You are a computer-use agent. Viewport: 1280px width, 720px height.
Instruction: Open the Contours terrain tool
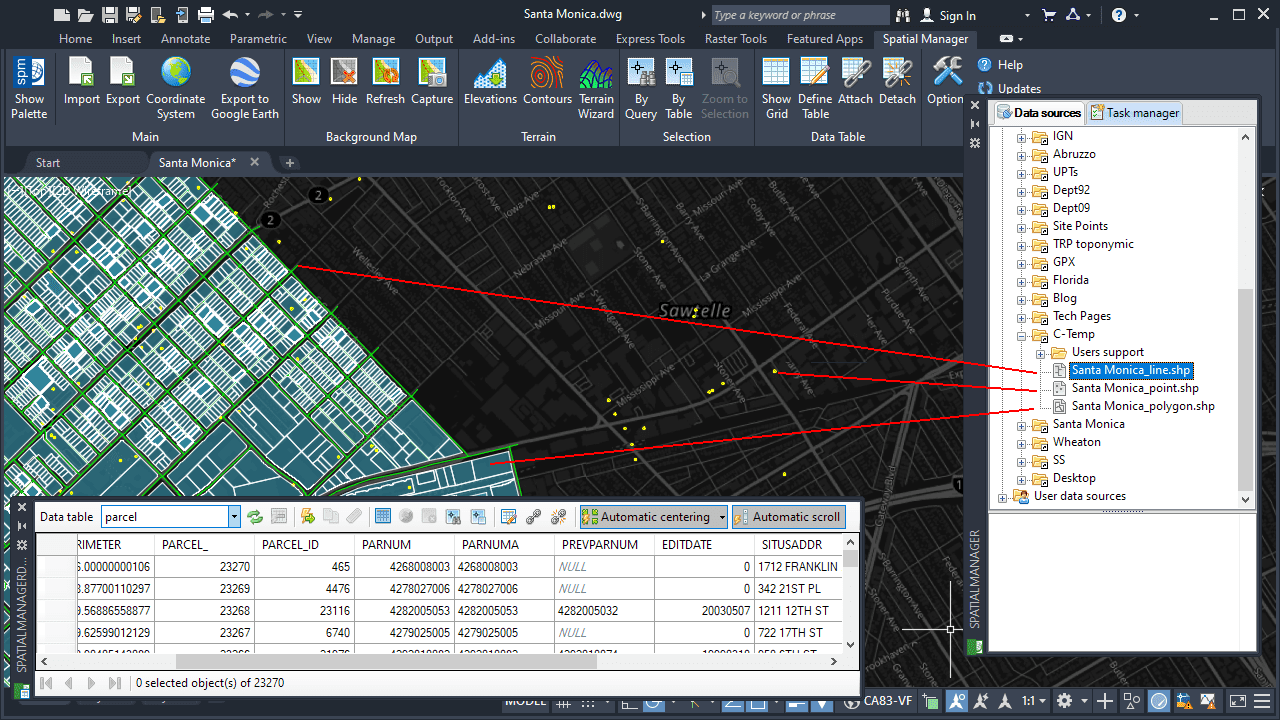(547, 82)
